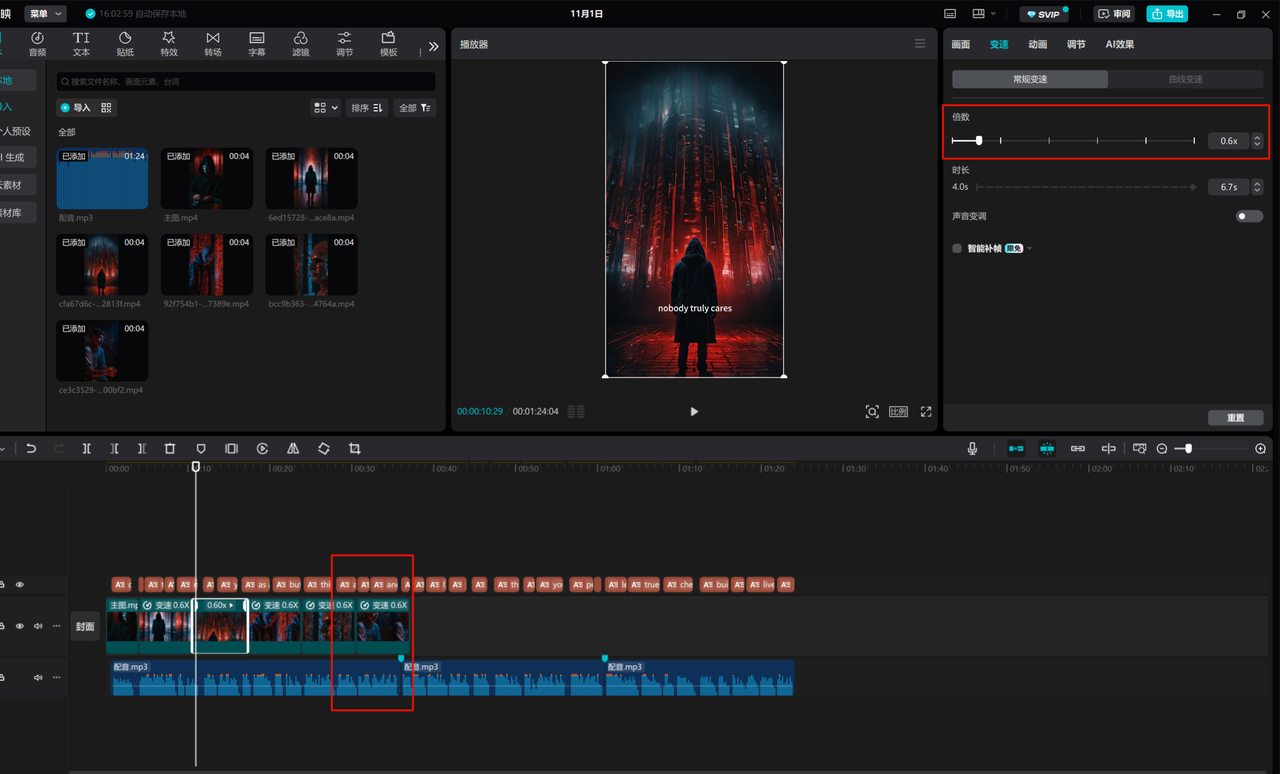This screenshot has width=1280, height=774.
Task: Click the 导出 export button
Action: point(1167,14)
